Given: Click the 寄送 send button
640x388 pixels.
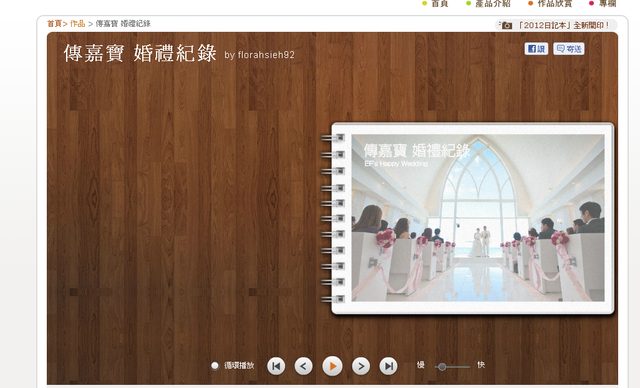Looking at the screenshot, I should point(569,49).
